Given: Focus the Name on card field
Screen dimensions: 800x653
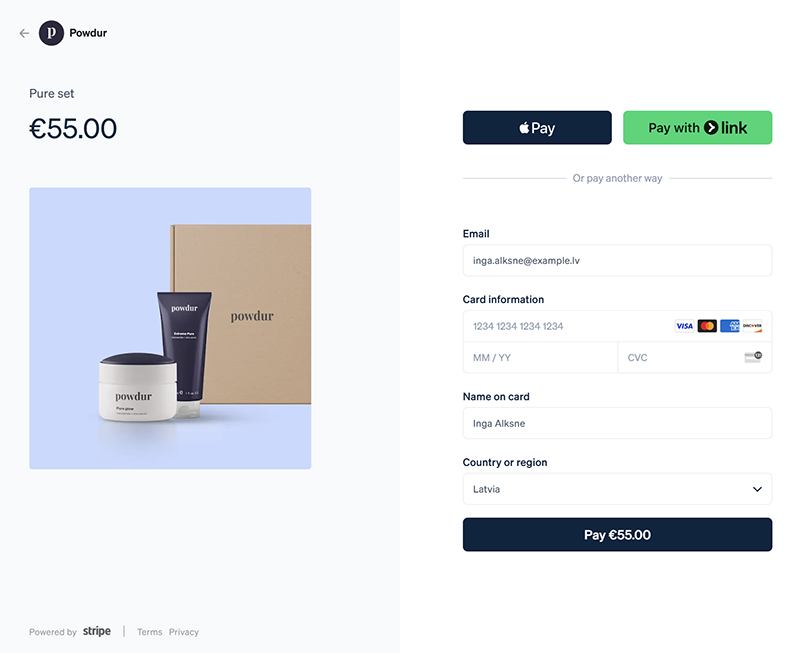Looking at the screenshot, I should [617, 423].
